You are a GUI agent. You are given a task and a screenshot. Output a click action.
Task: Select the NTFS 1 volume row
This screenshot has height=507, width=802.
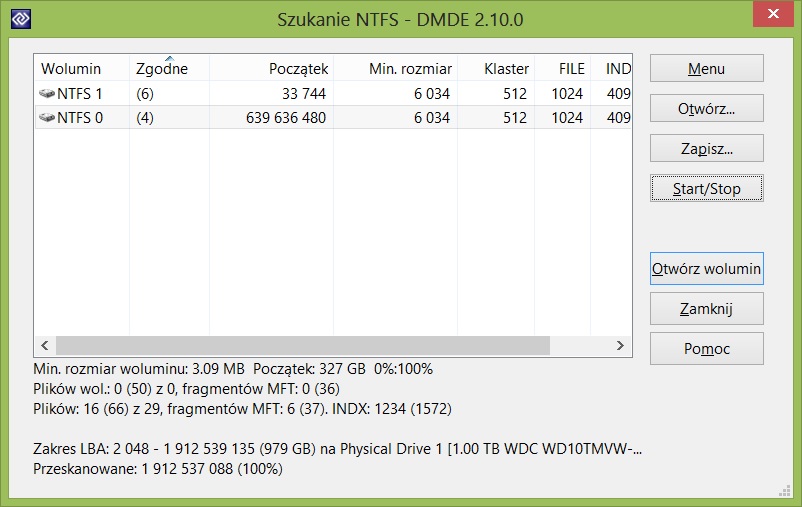coord(333,94)
